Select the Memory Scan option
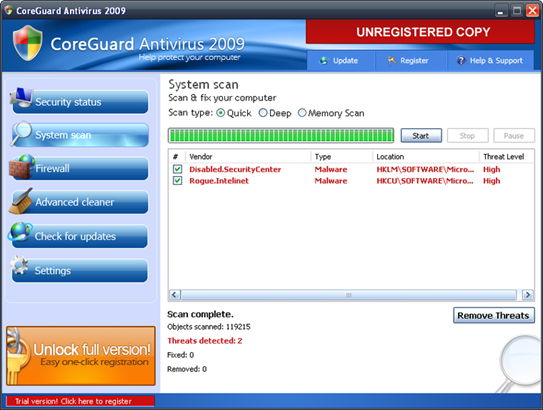Image resolution: width=543 pixels, height=410 pixels. click(302, 113)
